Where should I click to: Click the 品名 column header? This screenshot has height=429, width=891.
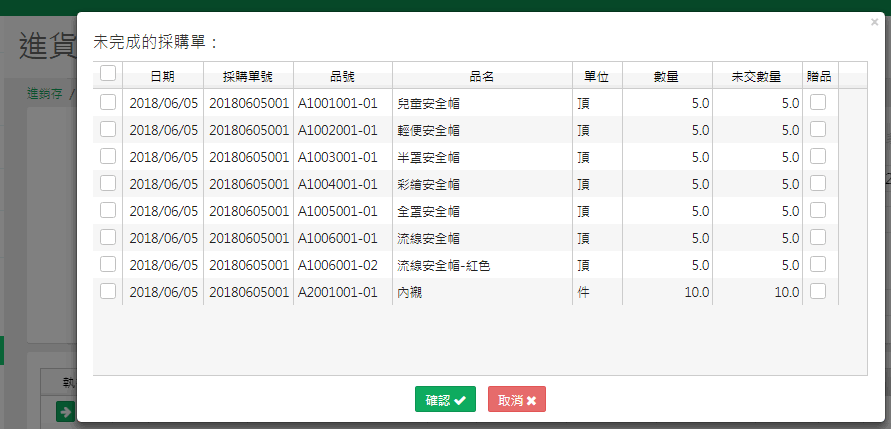tap(482, 77)
